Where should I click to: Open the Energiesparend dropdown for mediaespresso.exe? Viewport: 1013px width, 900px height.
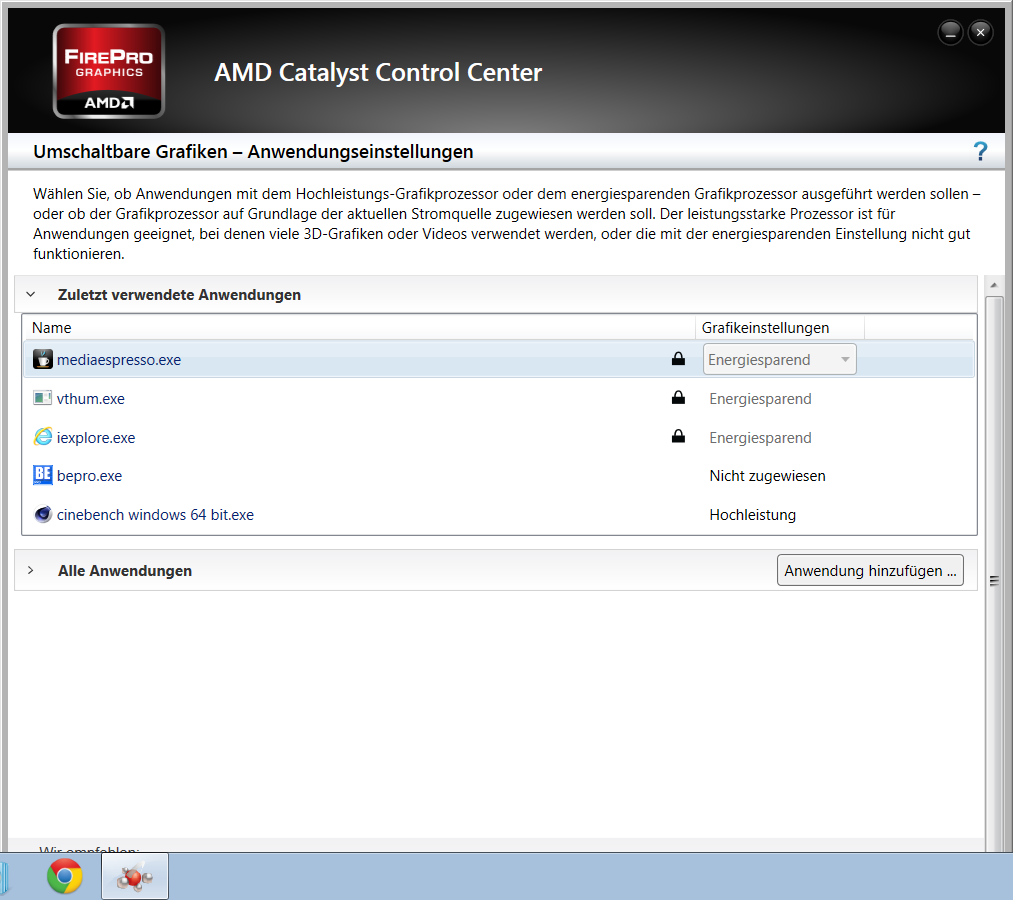click(780, 359)
